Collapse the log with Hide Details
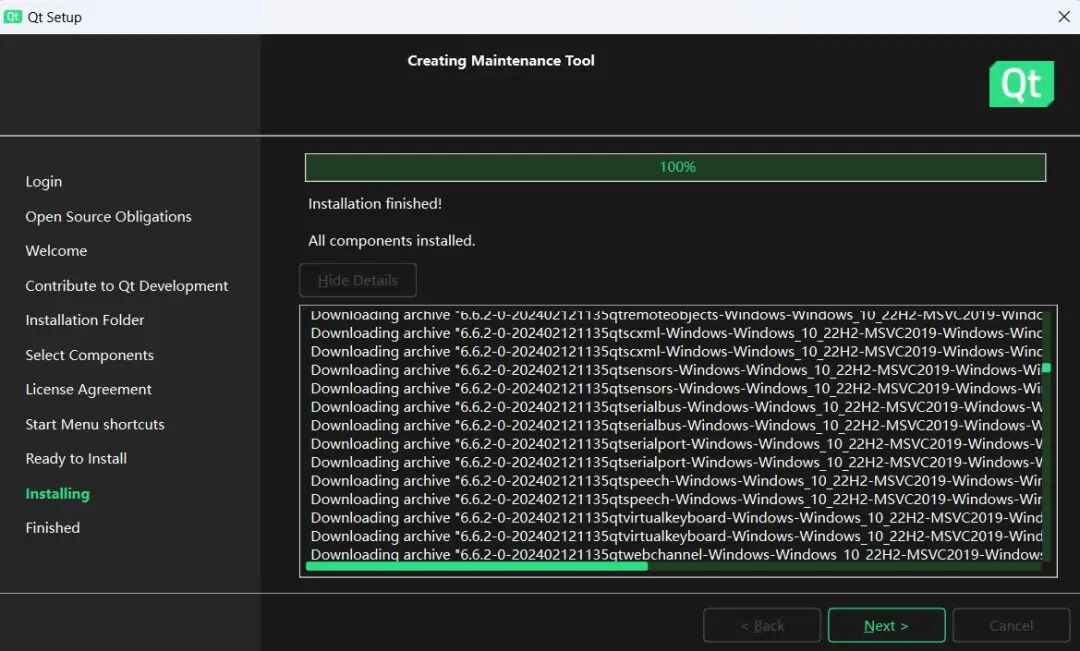Screen dimensions: 1080x651 click(358, 280)
